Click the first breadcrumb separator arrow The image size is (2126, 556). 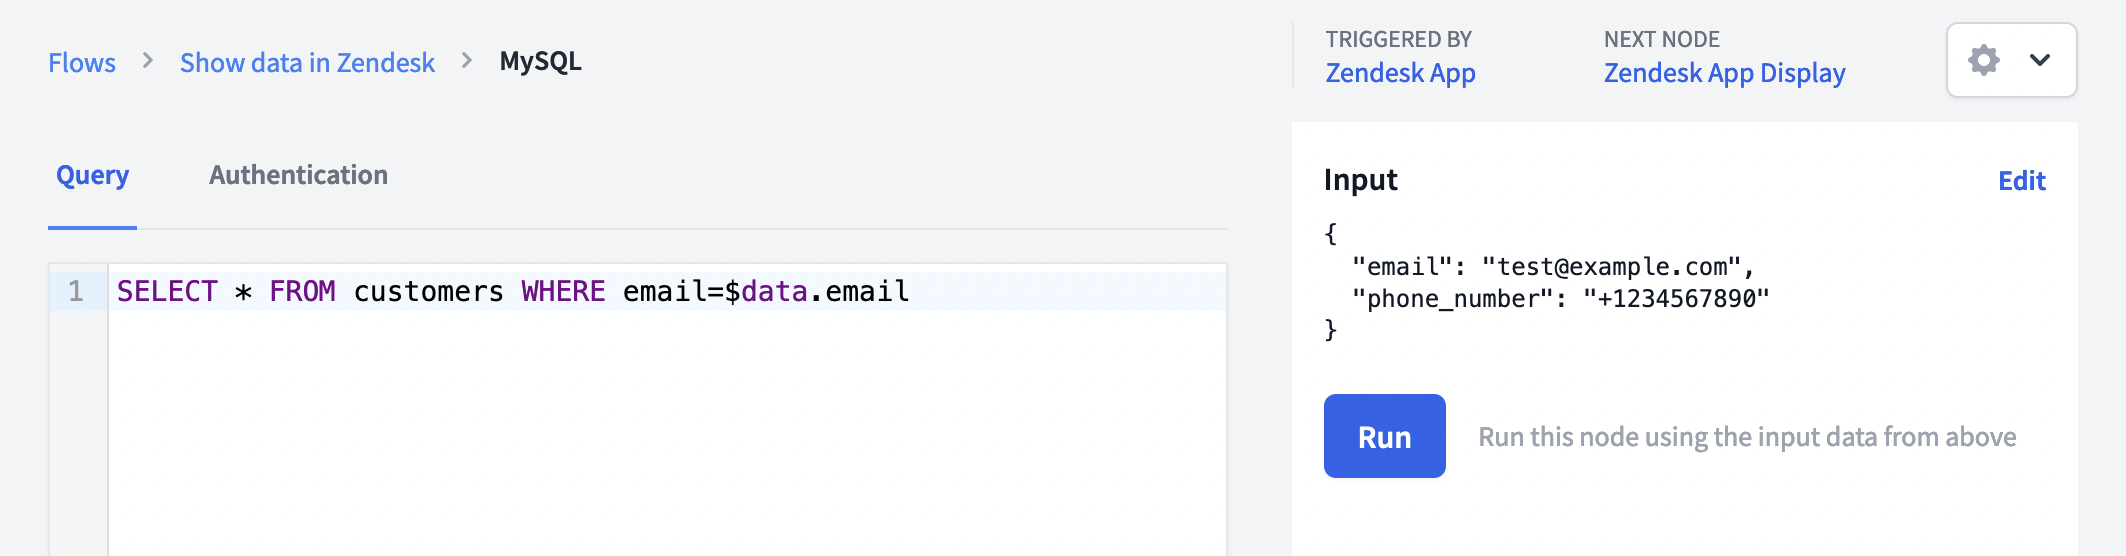coord(148,61)
